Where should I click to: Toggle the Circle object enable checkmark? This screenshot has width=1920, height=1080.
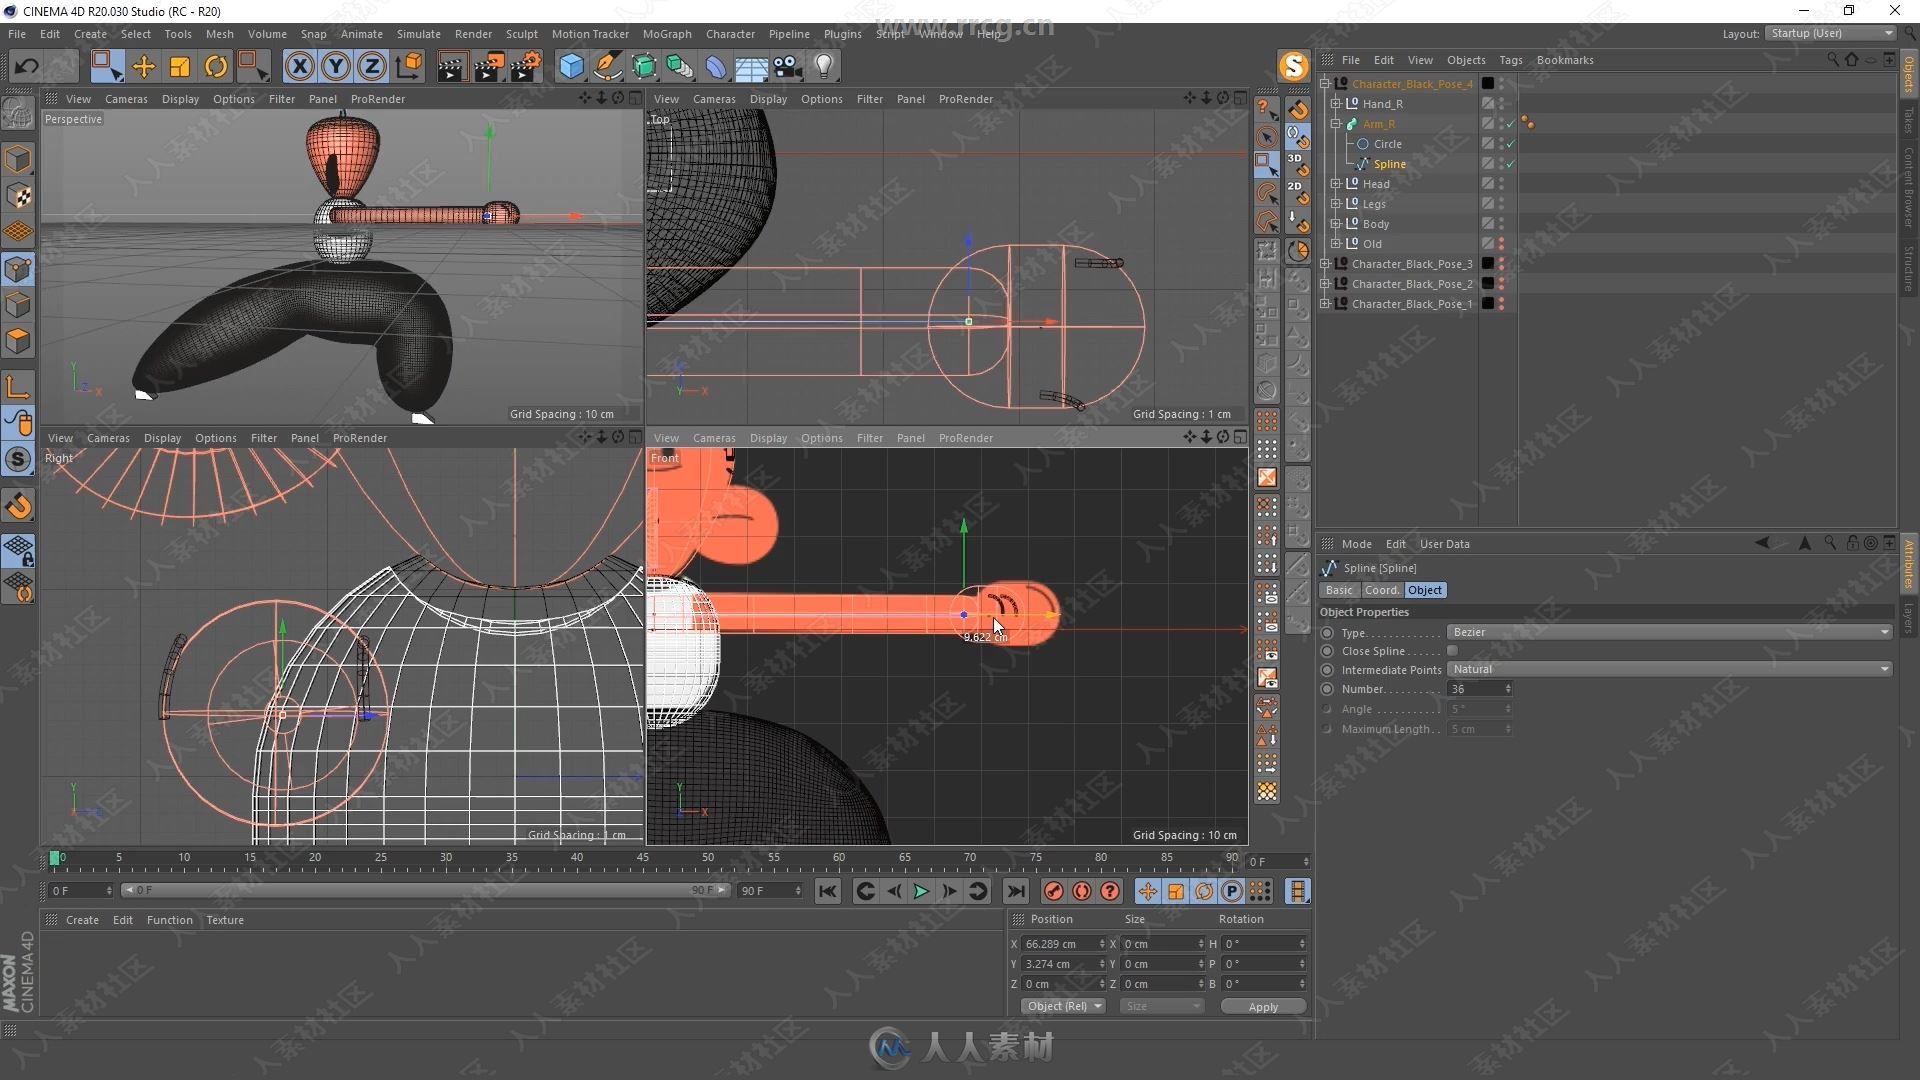coord(1511,144)
